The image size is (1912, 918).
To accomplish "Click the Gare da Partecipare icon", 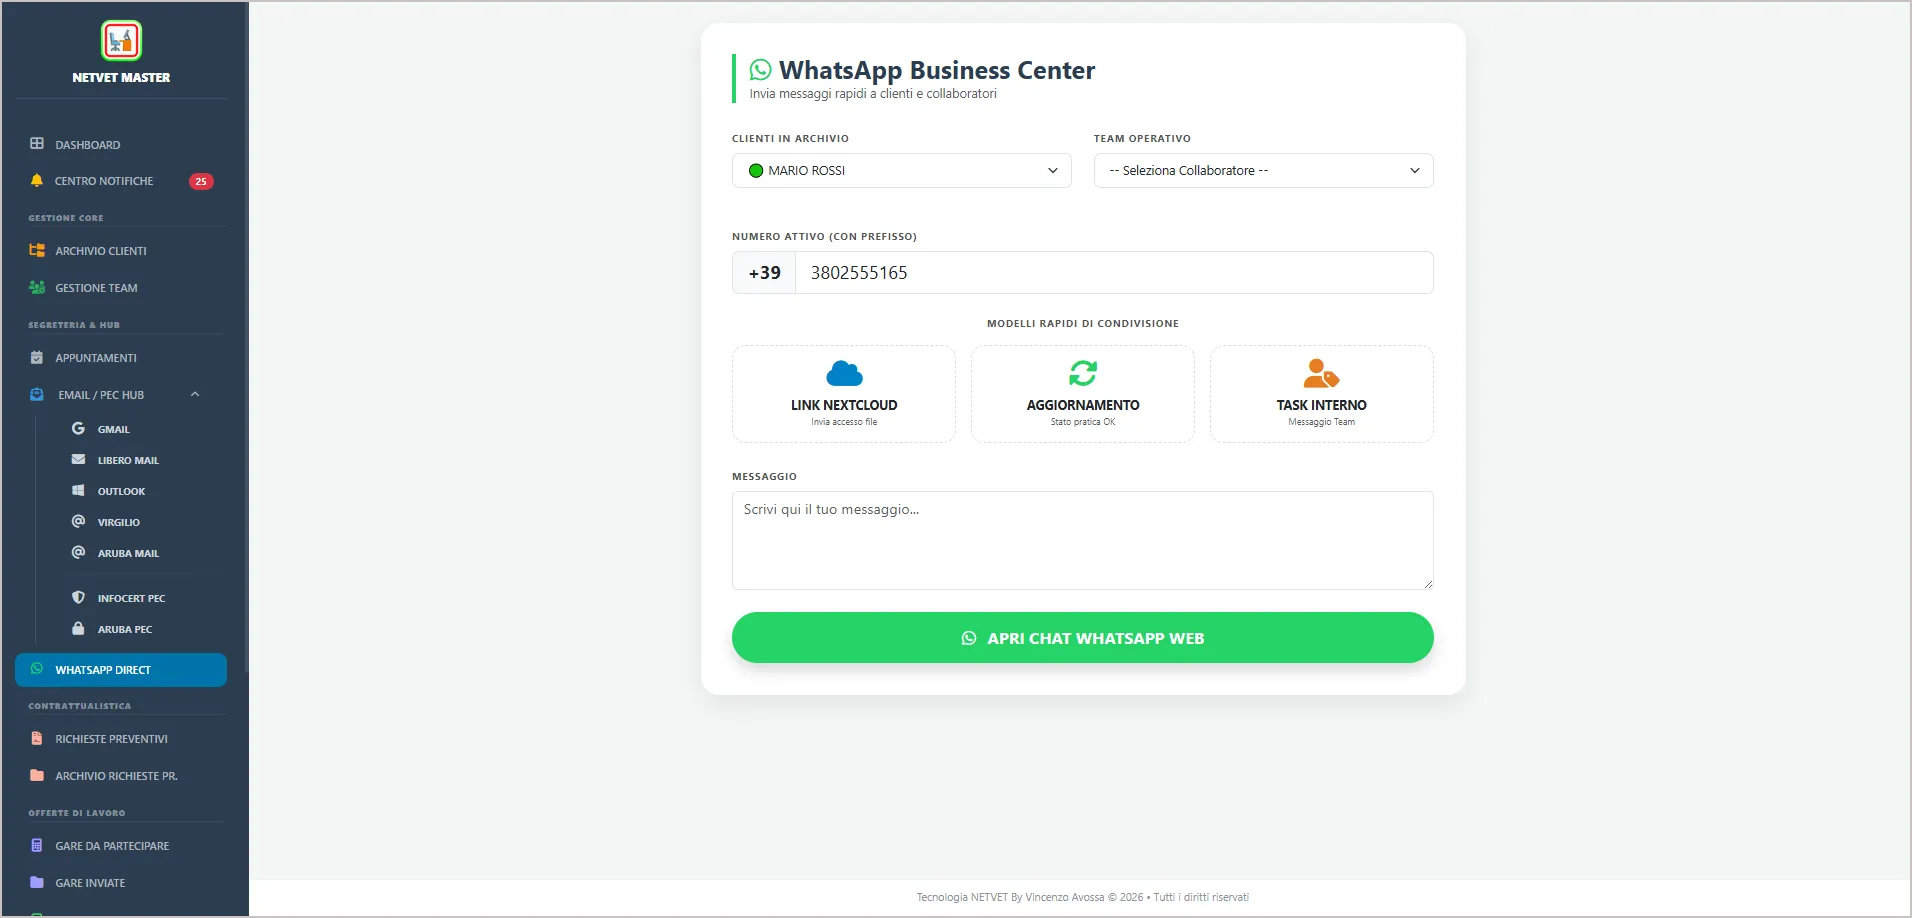I will (x=37, y=846).
